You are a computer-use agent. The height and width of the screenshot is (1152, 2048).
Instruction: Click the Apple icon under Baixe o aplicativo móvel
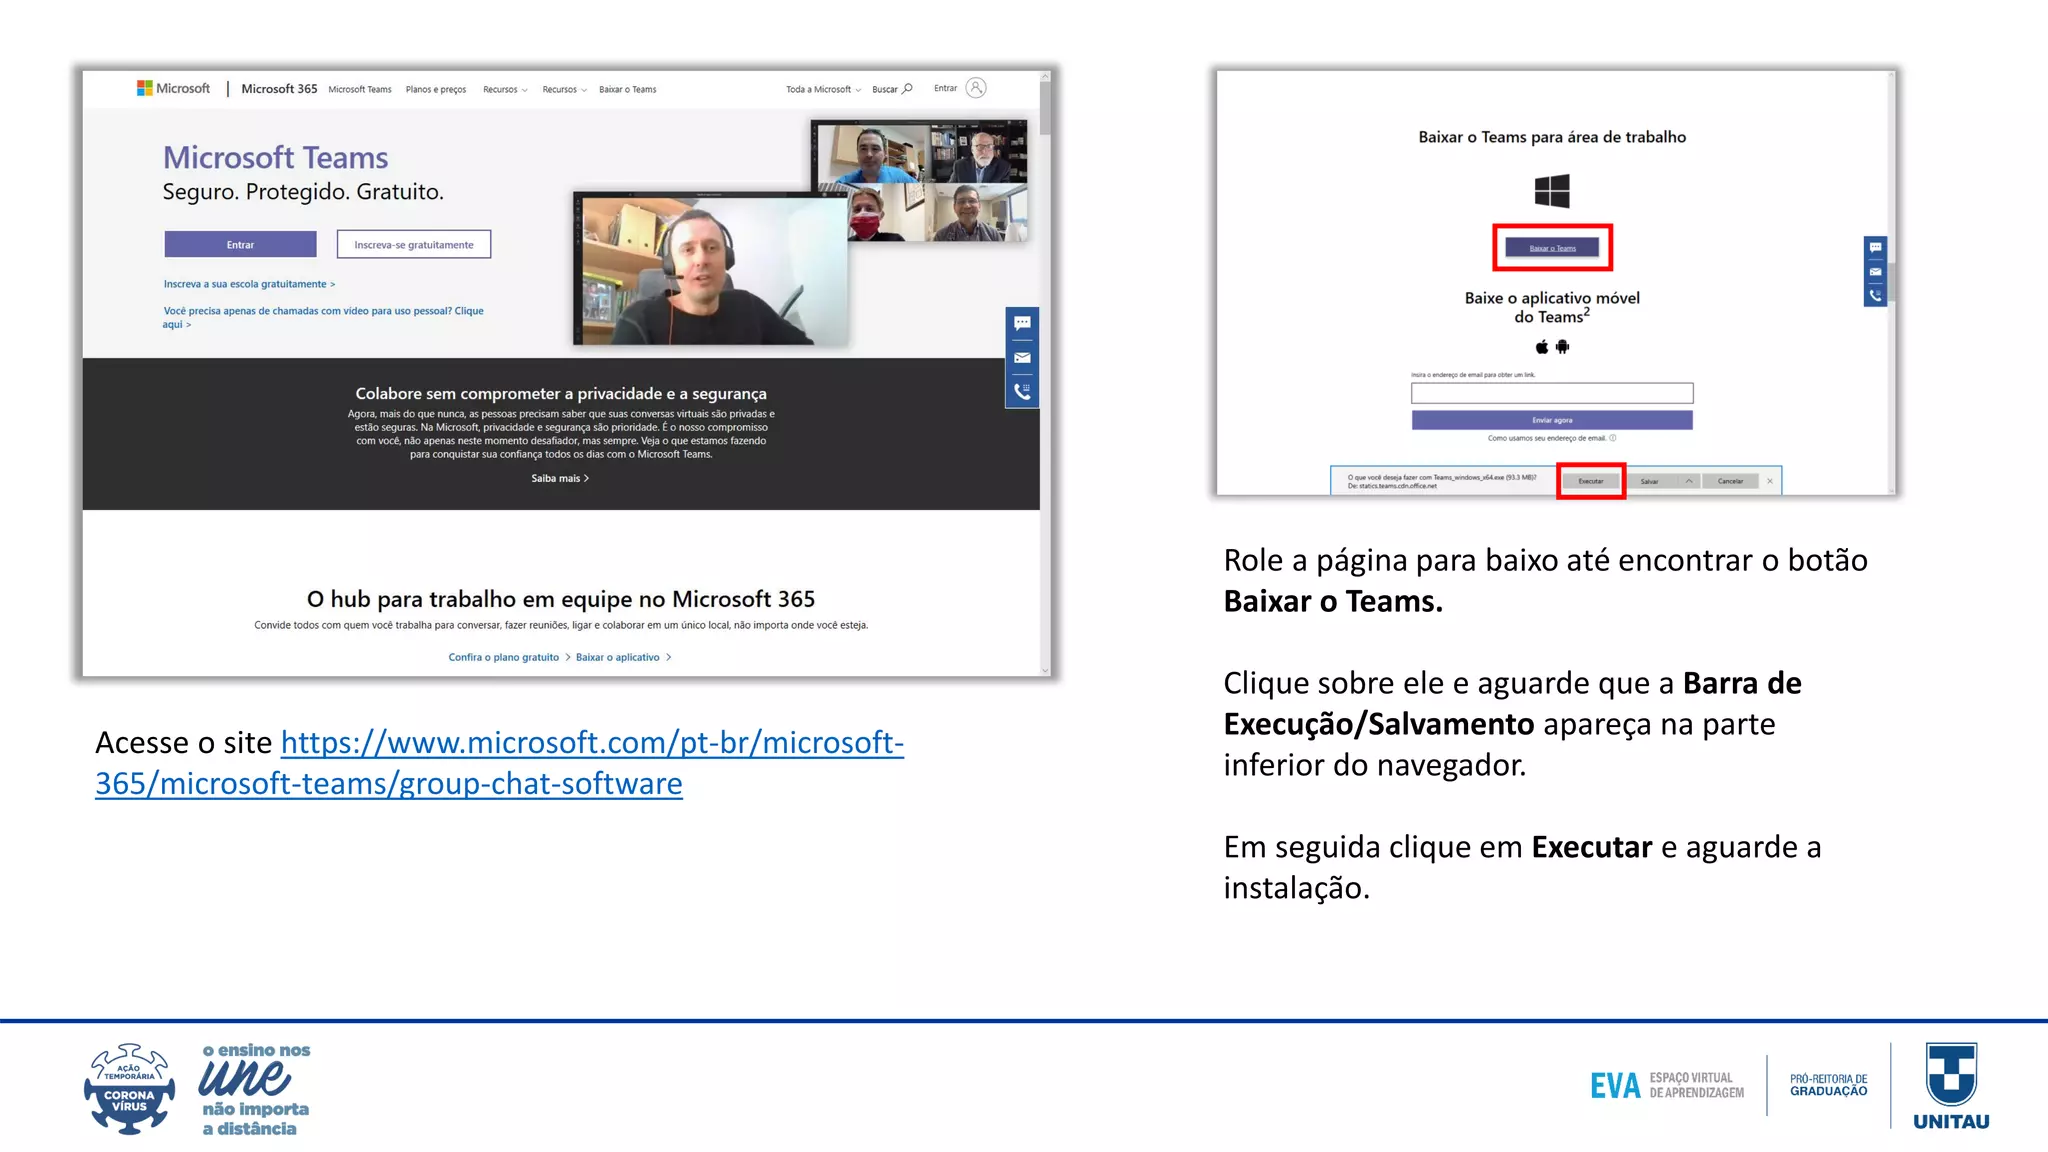pyautogui.click(x=1542, y=347)
